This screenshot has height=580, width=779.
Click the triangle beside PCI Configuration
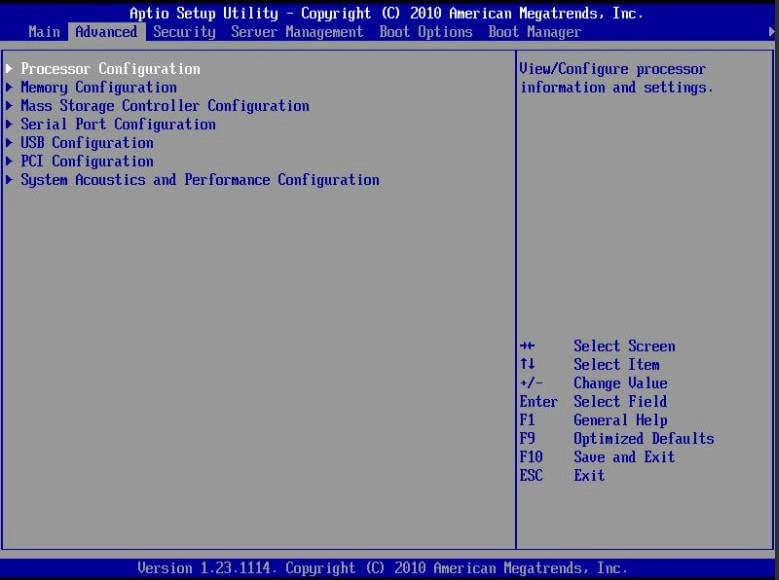tap(10, 161)
